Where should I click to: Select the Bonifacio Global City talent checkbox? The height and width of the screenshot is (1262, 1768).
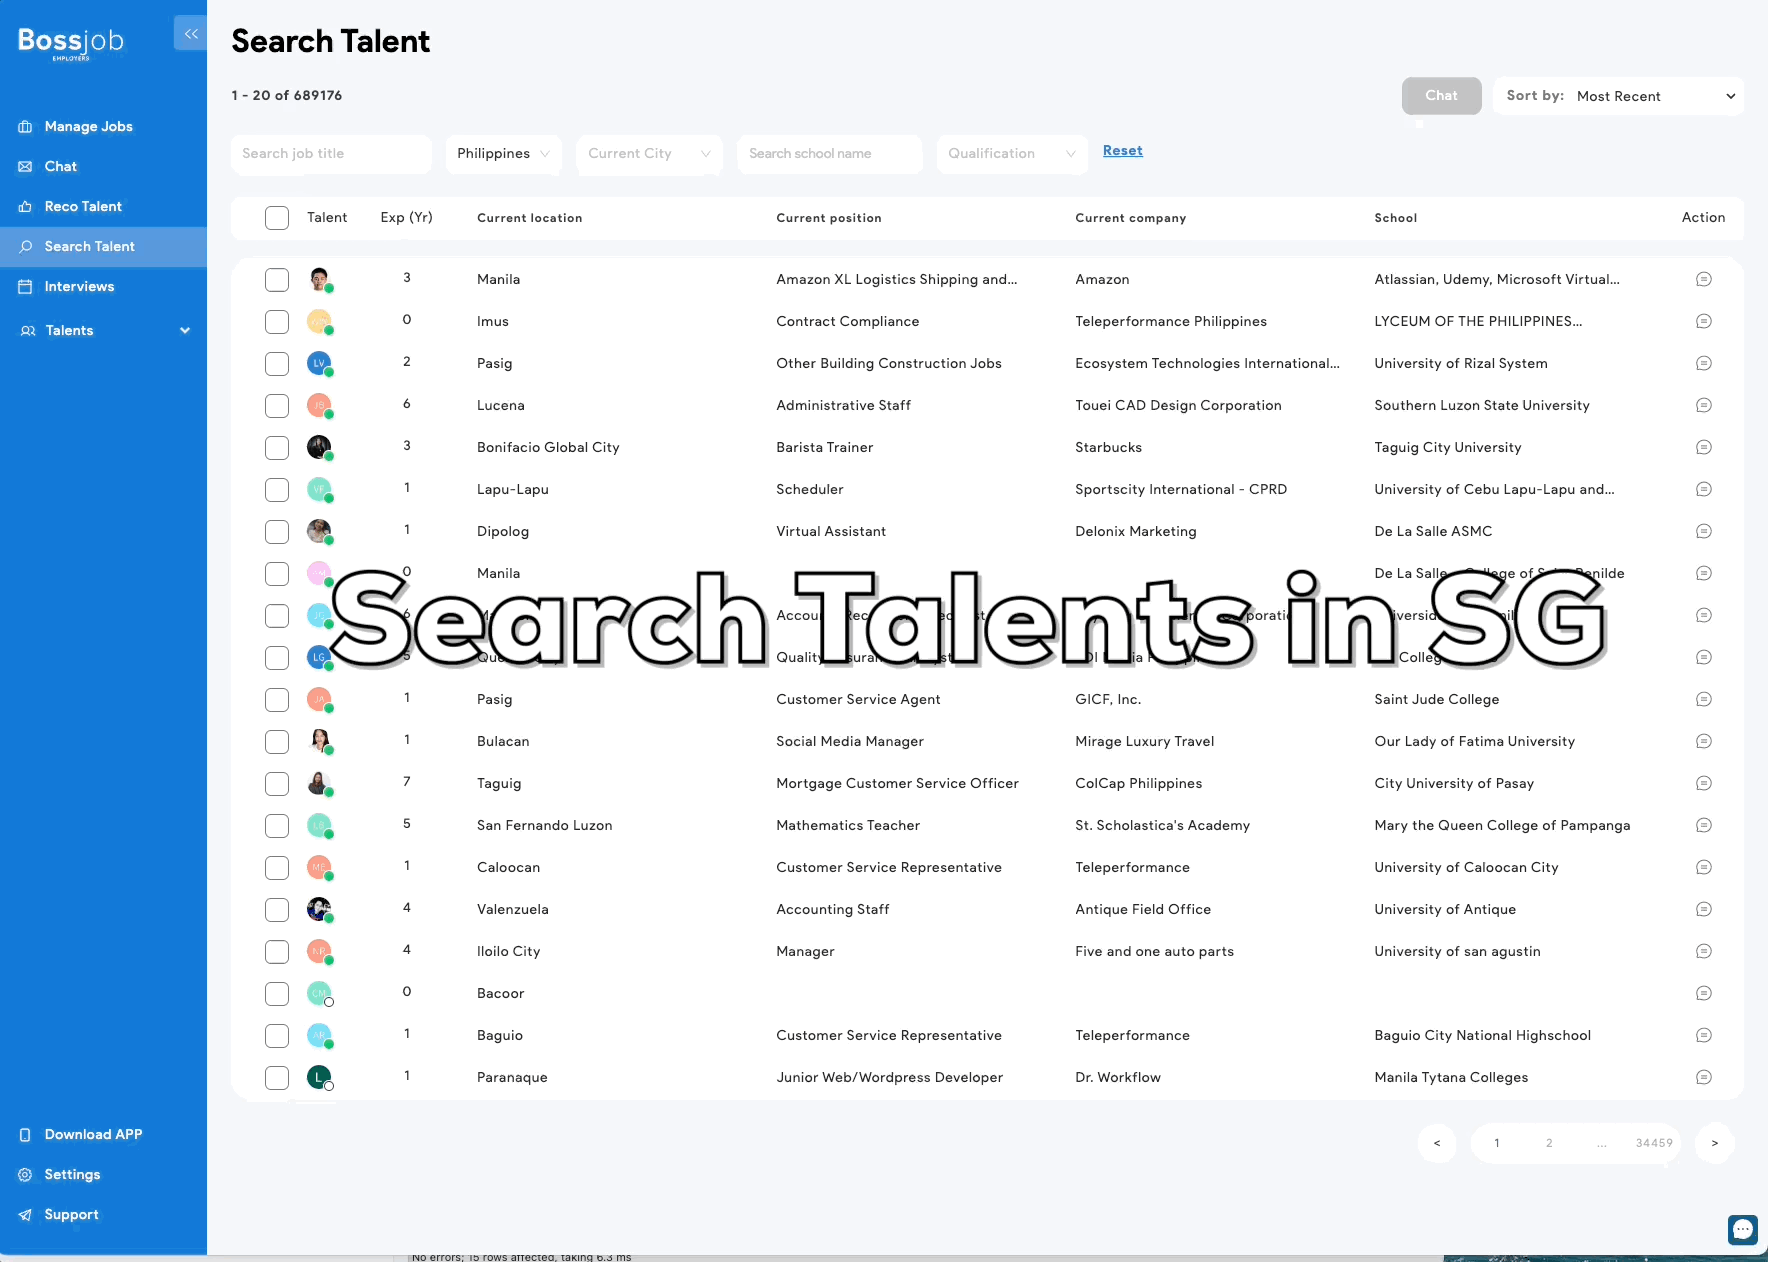point(277,448)
